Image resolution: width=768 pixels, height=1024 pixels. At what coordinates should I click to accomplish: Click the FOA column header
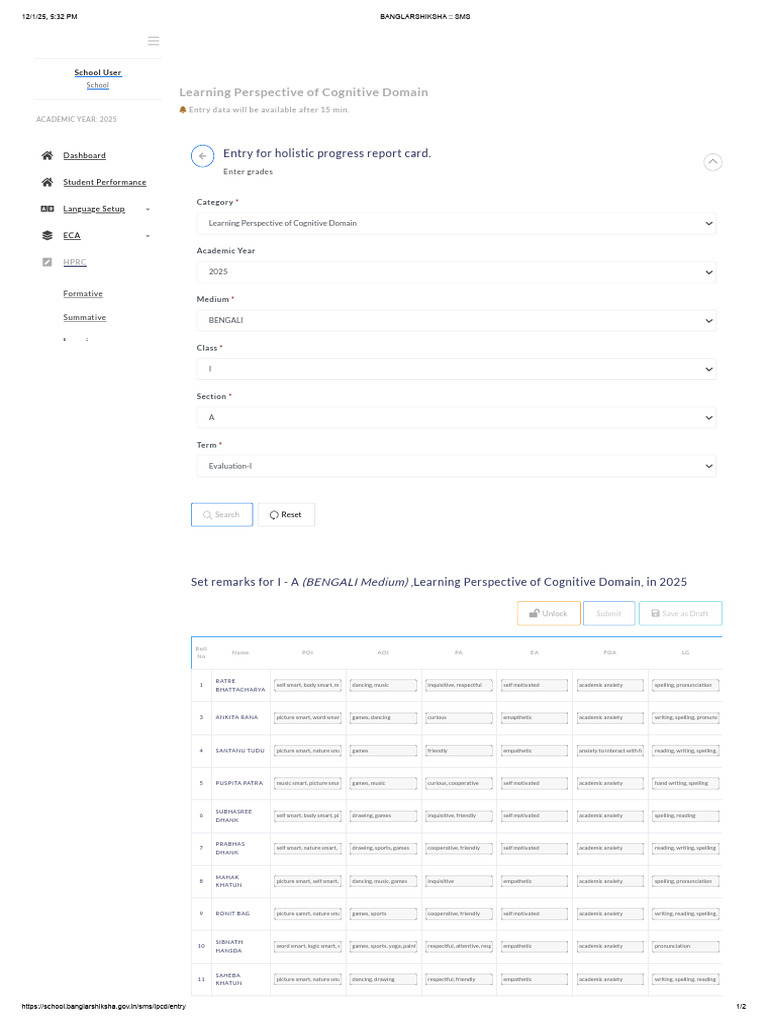pos(610,653)
